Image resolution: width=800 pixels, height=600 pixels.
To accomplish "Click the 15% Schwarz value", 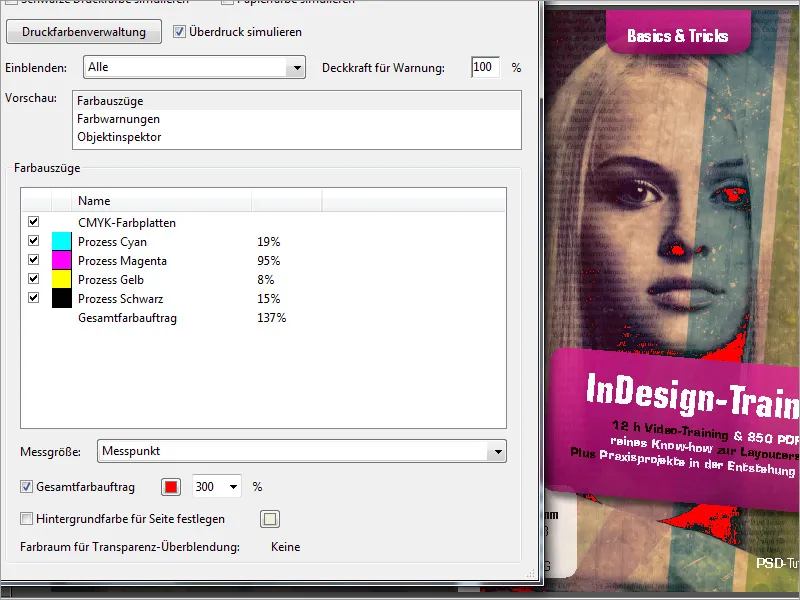I will (x=268, y=298).
